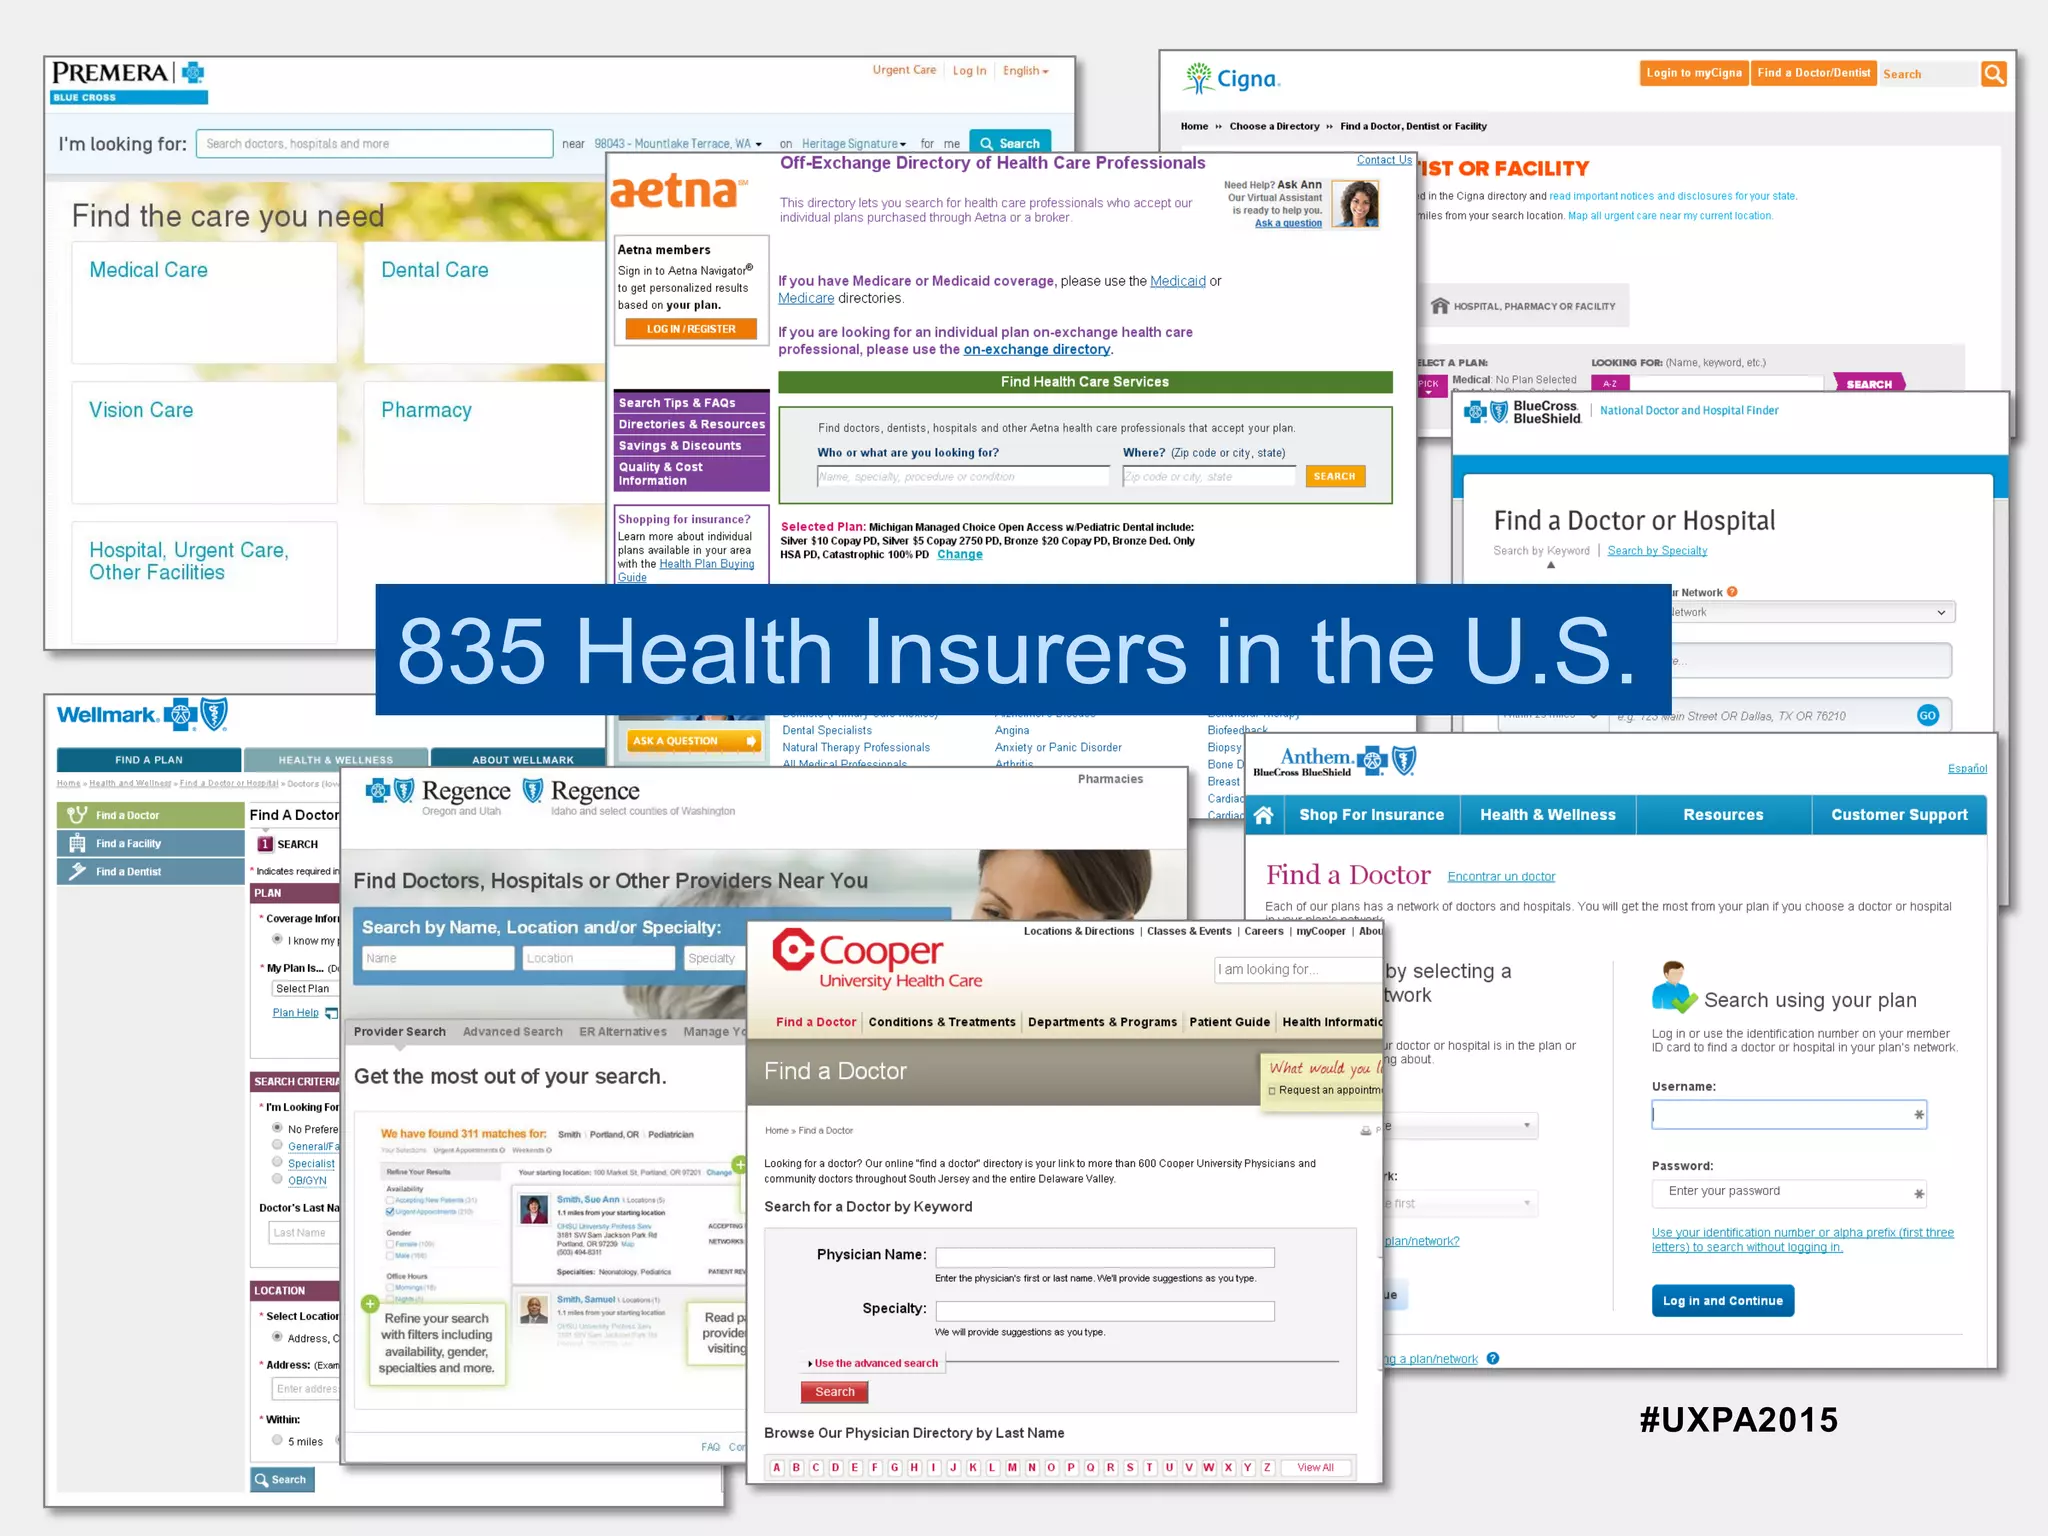Click the Cooper print icon near breadcrumb
2048x1536 pixels.
pos(1365,1130)
